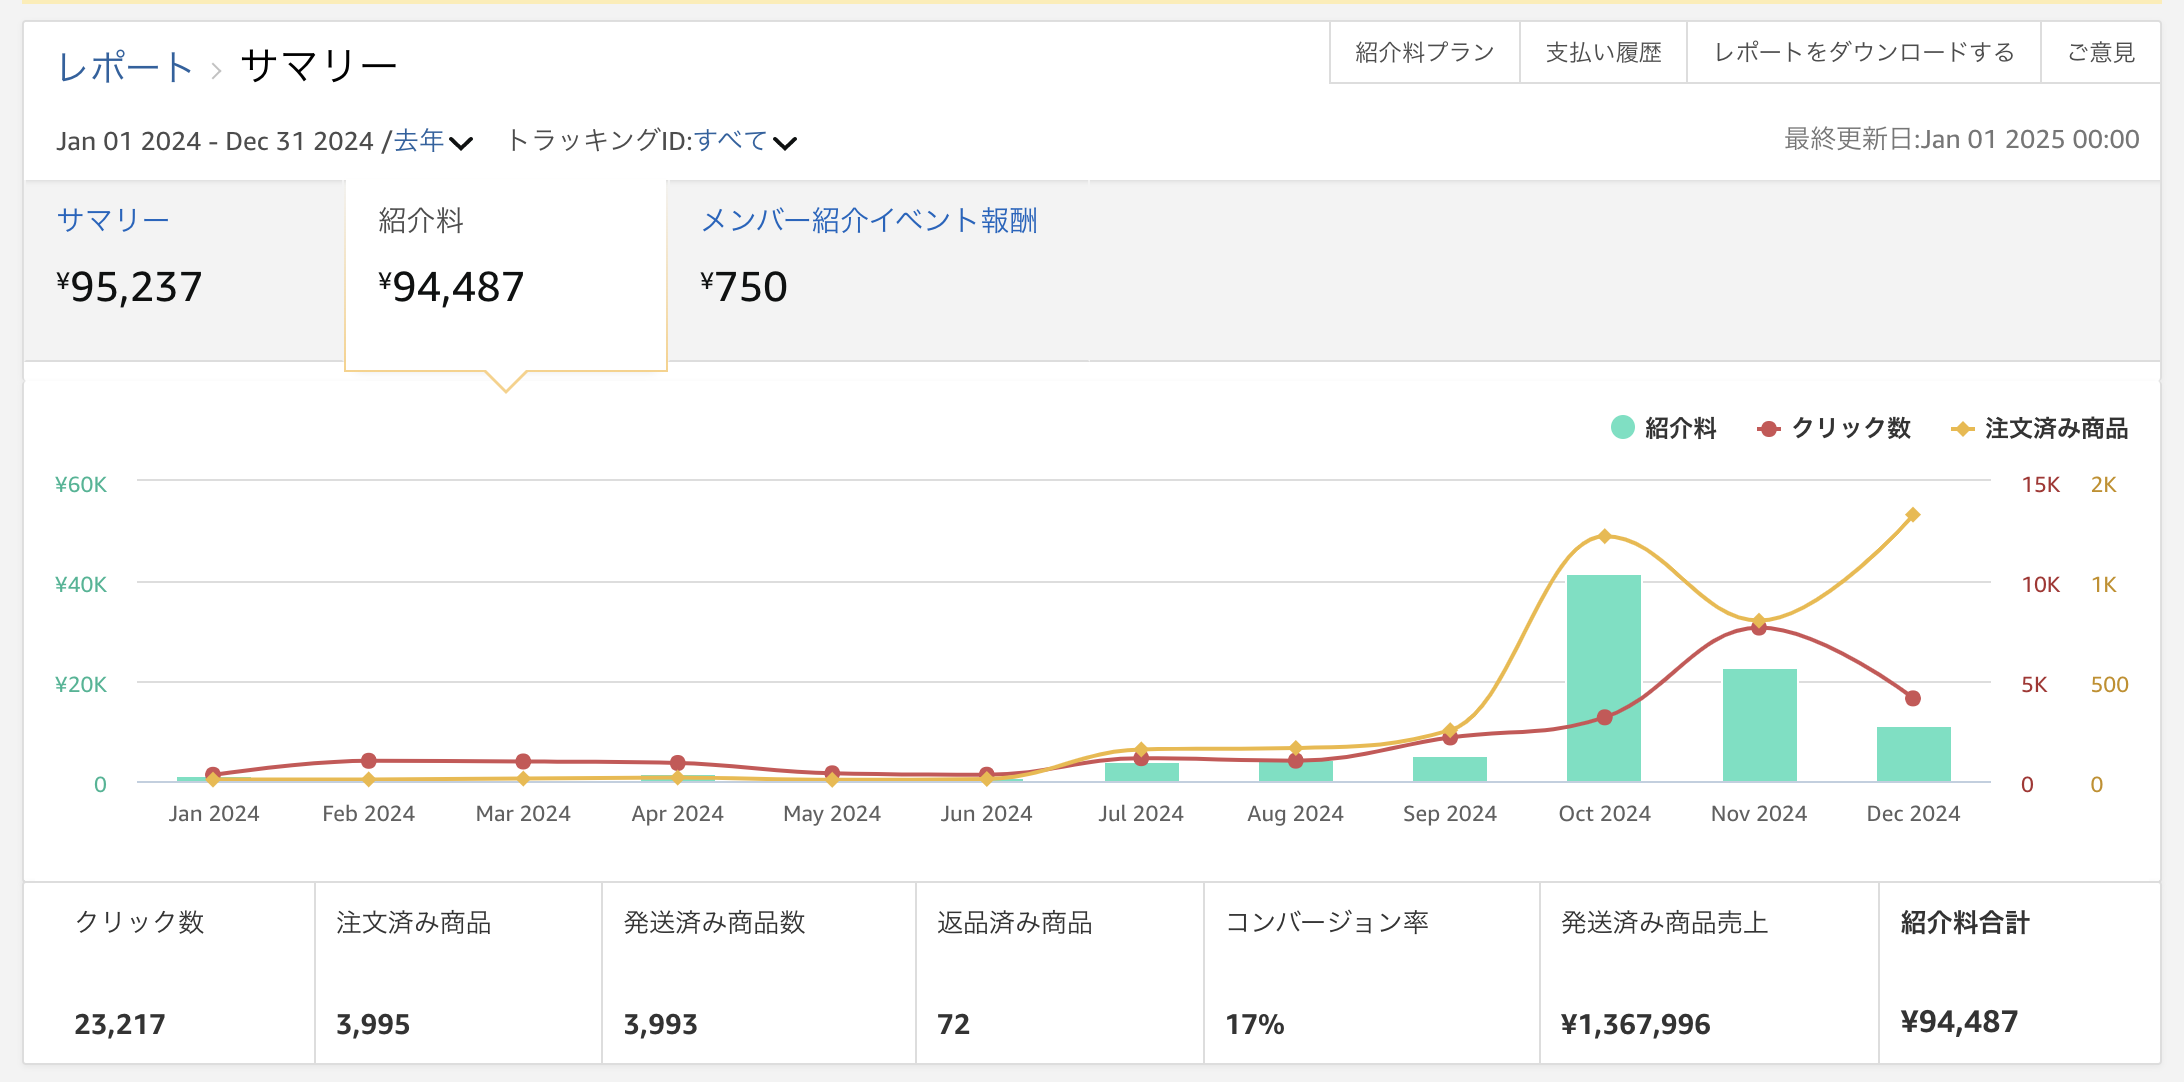Toggle クリック数 legend series
The width and height of the screenshot is (2184, 1082).
(x=1834, y=428)
